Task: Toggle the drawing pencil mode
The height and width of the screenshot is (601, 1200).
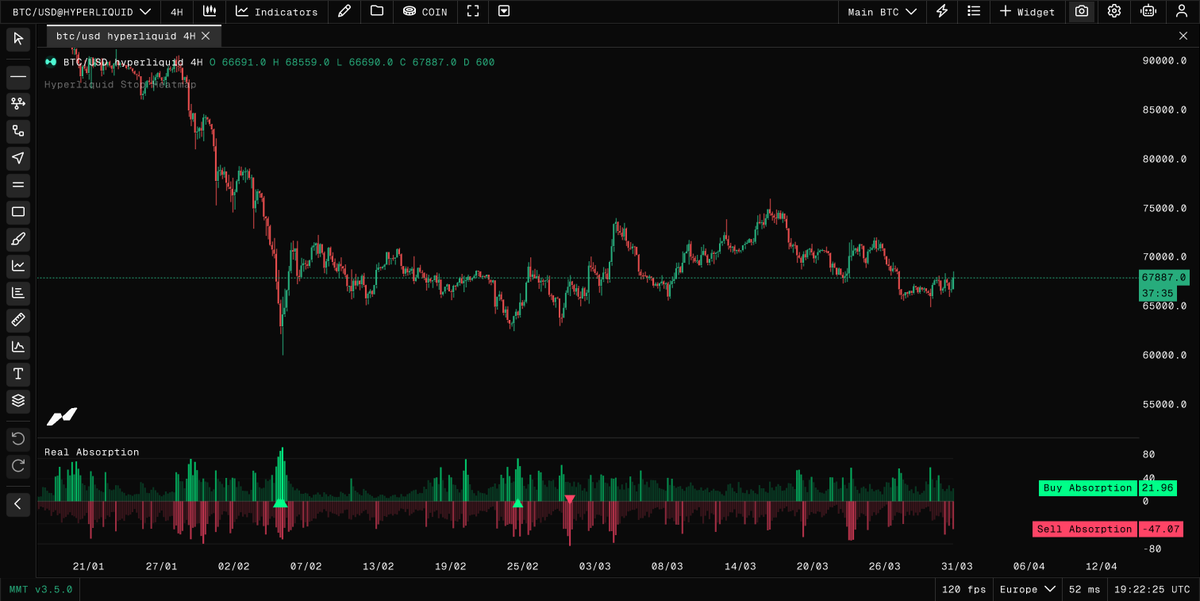Action: [x=343, y=11]
